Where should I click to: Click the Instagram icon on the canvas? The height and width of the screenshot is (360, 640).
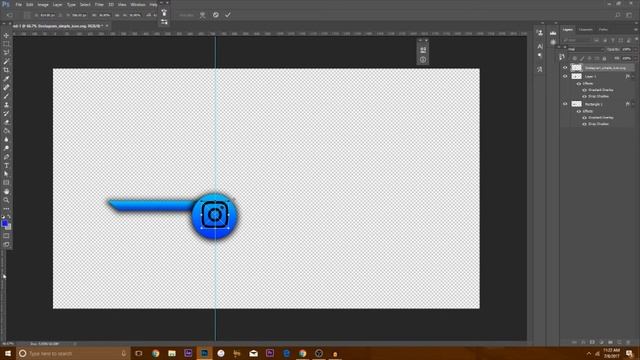(215, 215)
